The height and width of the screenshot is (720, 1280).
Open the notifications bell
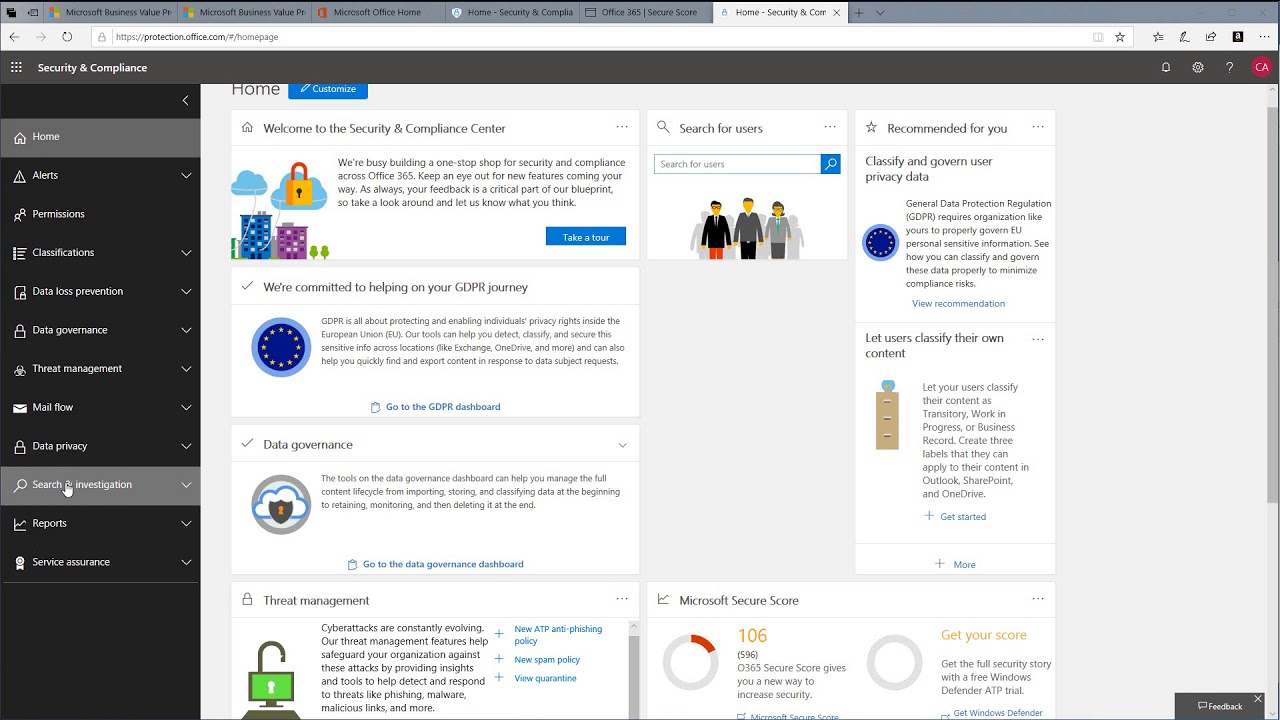click(x=1166, y=67)
